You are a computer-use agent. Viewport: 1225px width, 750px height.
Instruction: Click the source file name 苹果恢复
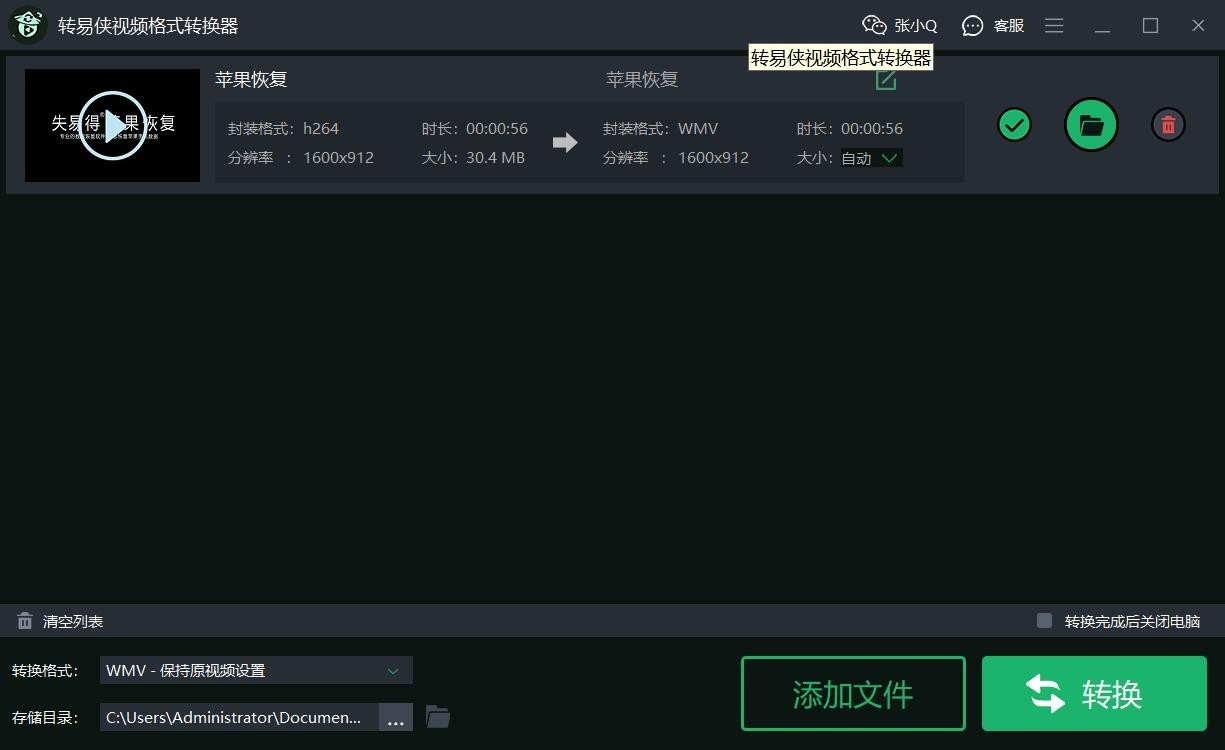(251, 80)
